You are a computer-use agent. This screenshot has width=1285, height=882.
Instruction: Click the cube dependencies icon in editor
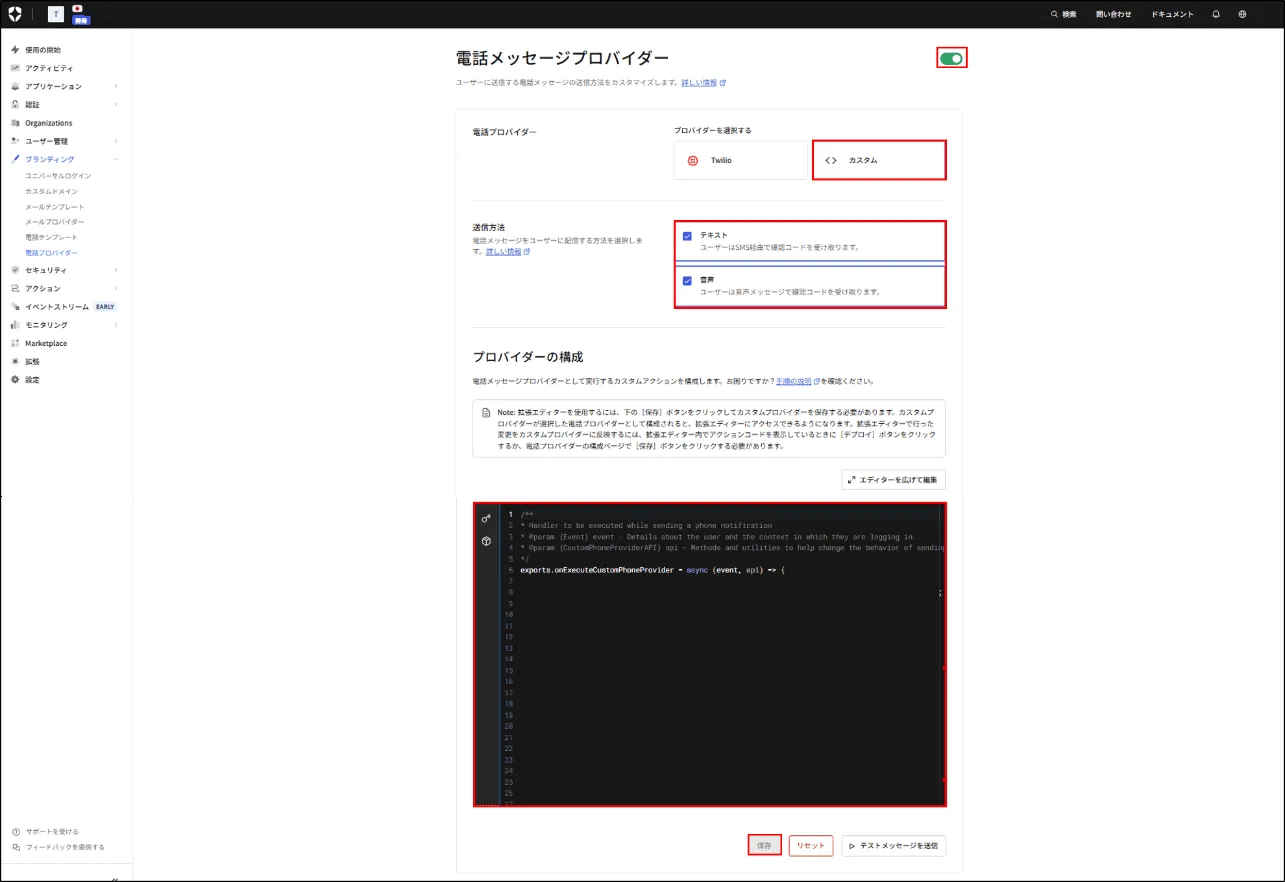pyautogui.click(x=486, y=541)
